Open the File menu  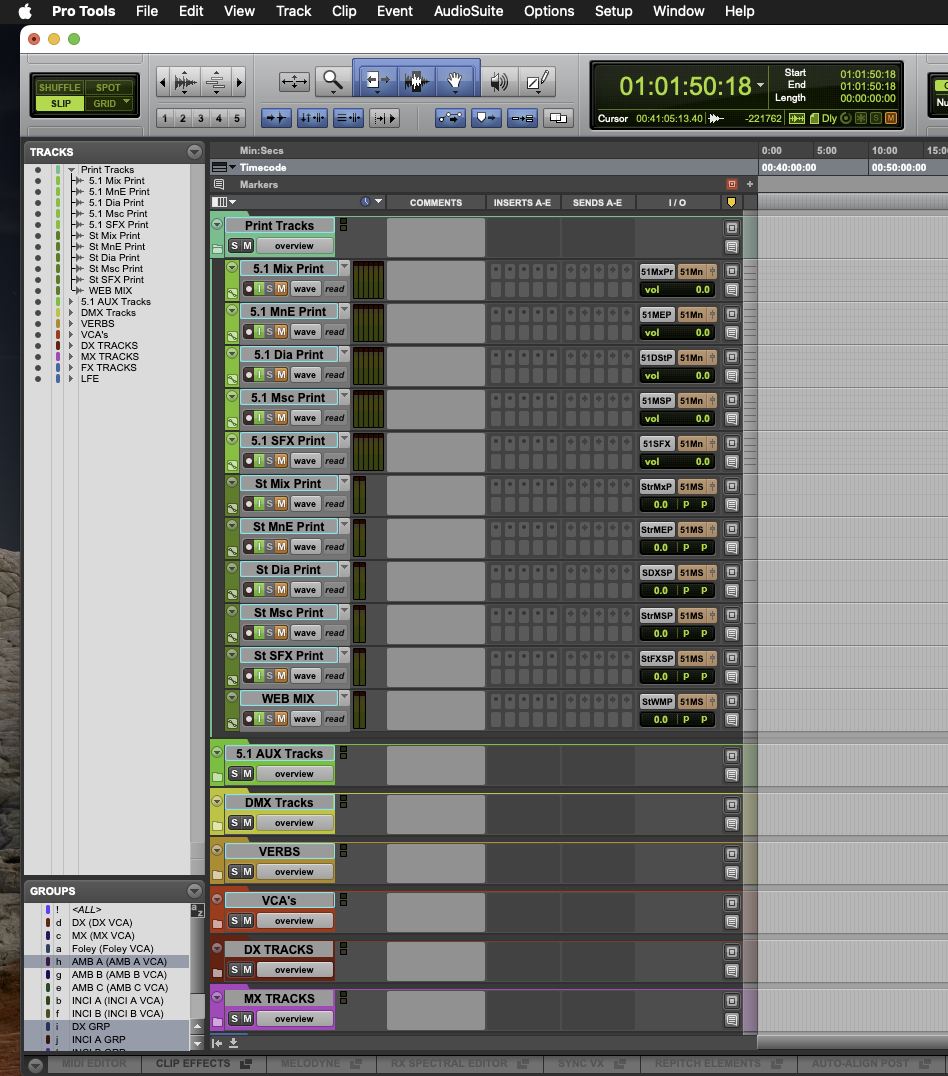(147, 11)
